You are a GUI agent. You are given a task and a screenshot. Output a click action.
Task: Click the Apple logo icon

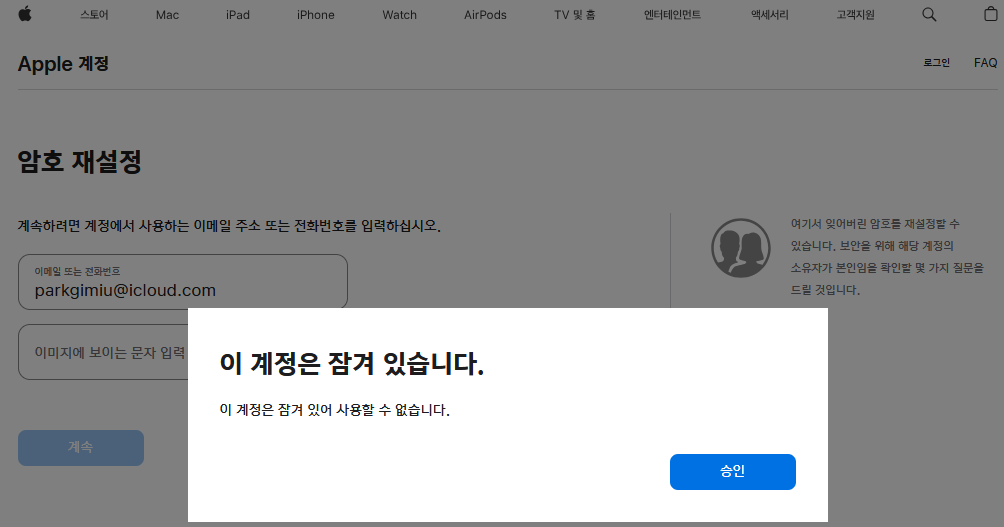[x=25, y=14]
